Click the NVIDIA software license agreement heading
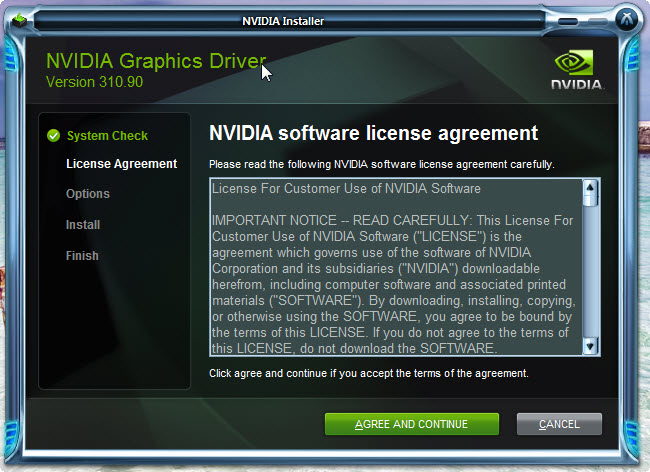This screenshot has width=650, height=472. pos(374,133)
